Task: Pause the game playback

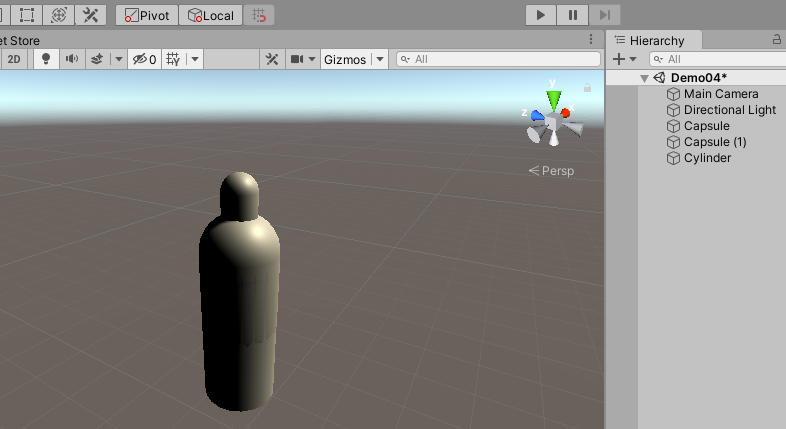Action: tap(572, 15)
